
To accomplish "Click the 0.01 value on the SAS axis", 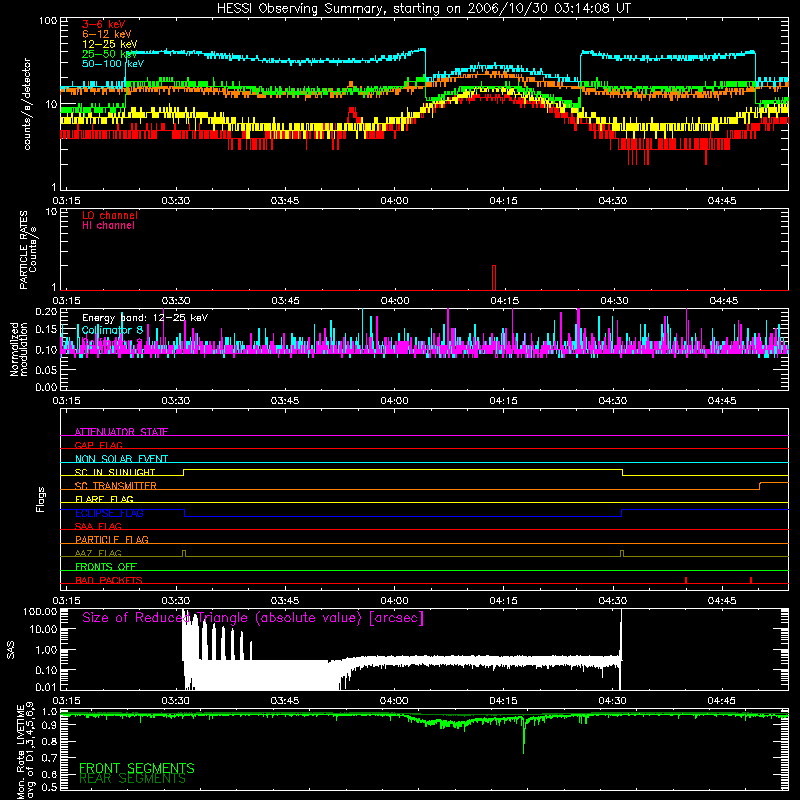I will (46, 687).
